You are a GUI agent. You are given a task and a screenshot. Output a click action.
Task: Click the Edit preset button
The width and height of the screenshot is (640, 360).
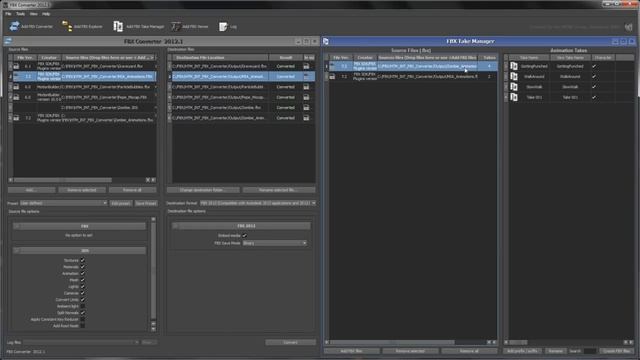[121, 203]
